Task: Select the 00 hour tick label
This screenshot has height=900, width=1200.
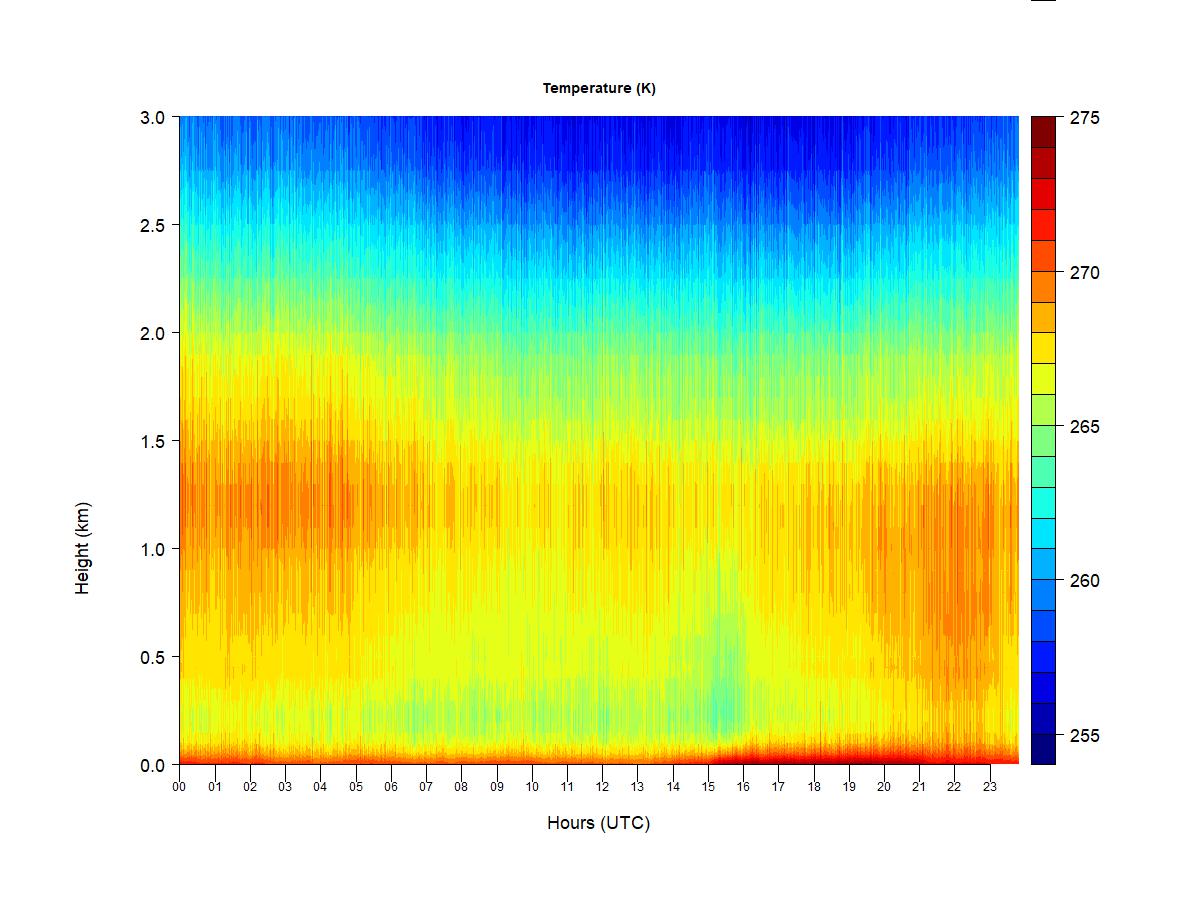Action: [x=180, y=787]
